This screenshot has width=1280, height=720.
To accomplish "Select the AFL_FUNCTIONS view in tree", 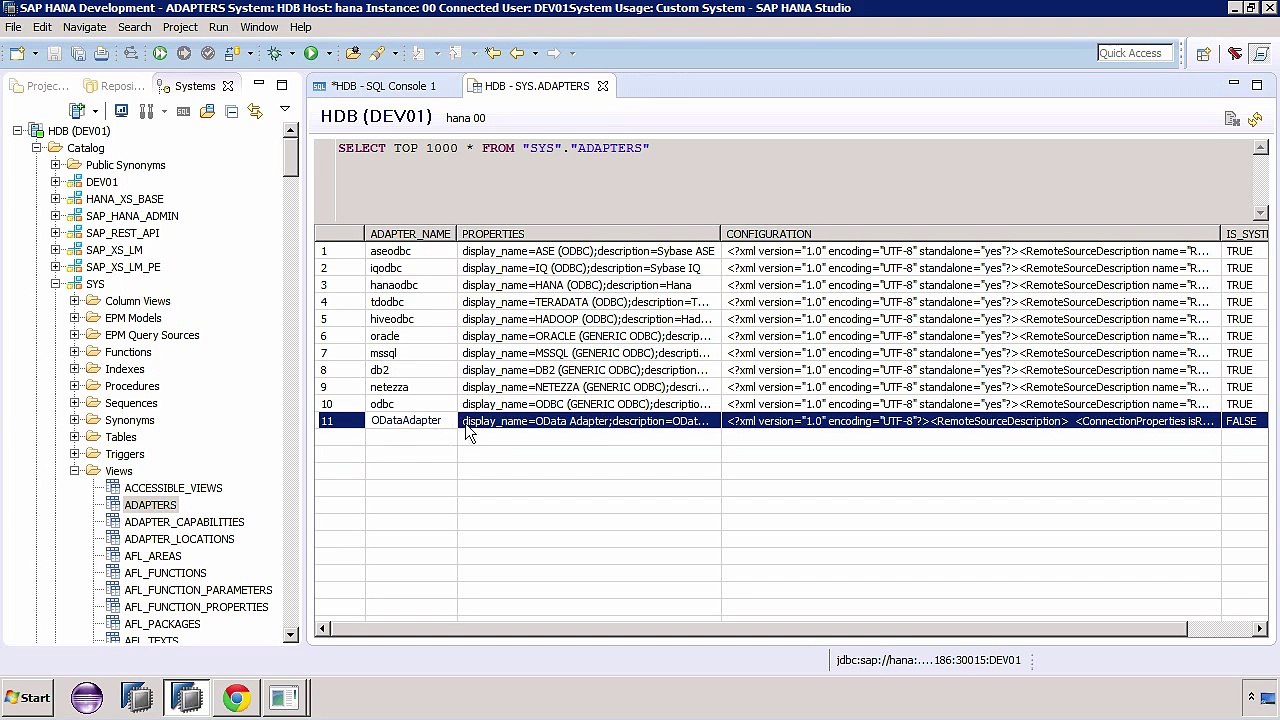I will point(165,573).
